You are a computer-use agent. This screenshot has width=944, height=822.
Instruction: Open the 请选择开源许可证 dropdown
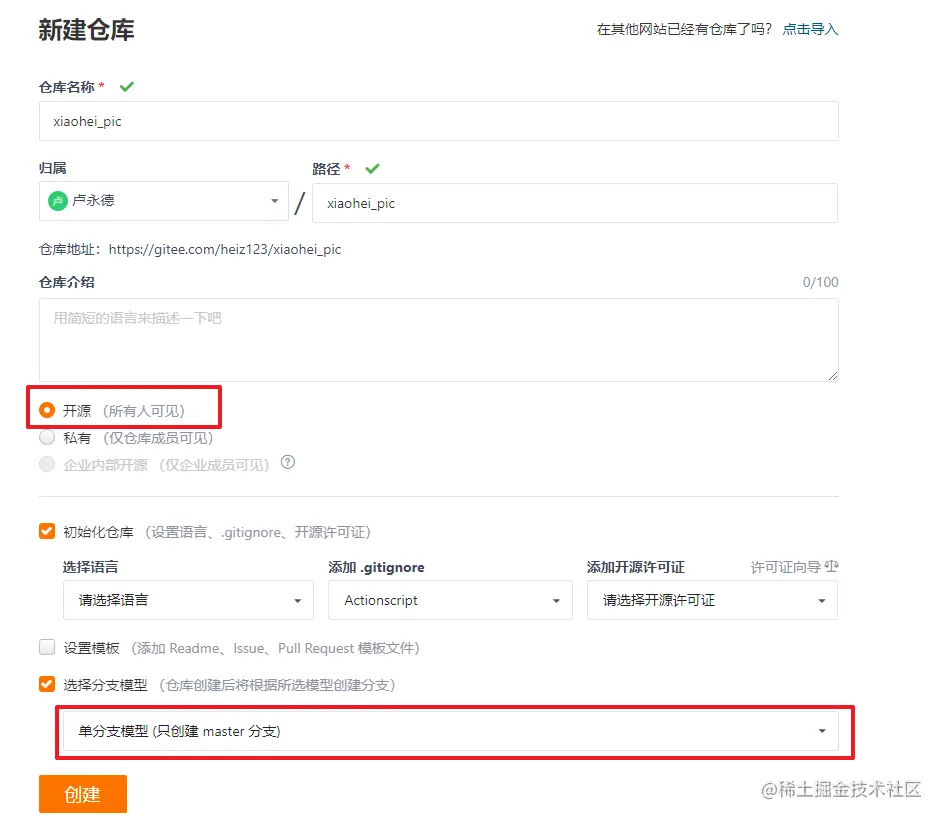pyautogui.click(x=712, y=600)
